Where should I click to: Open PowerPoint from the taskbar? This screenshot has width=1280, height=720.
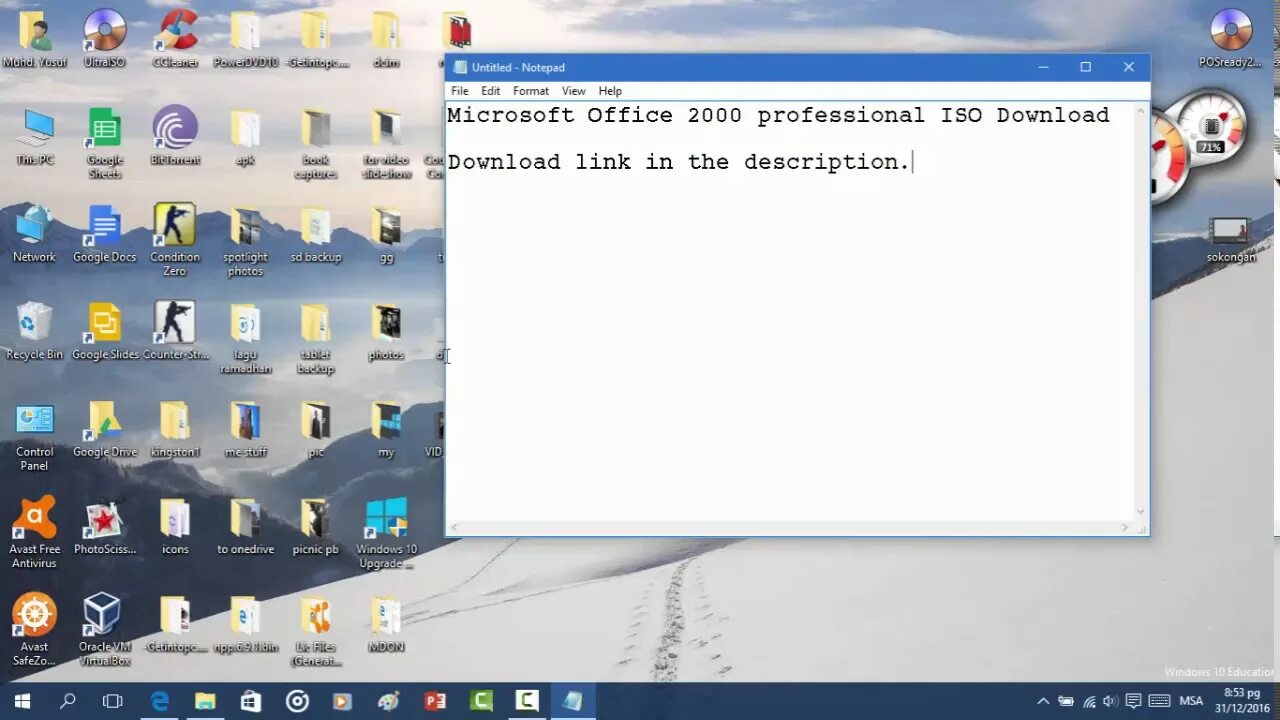[435, 701]
